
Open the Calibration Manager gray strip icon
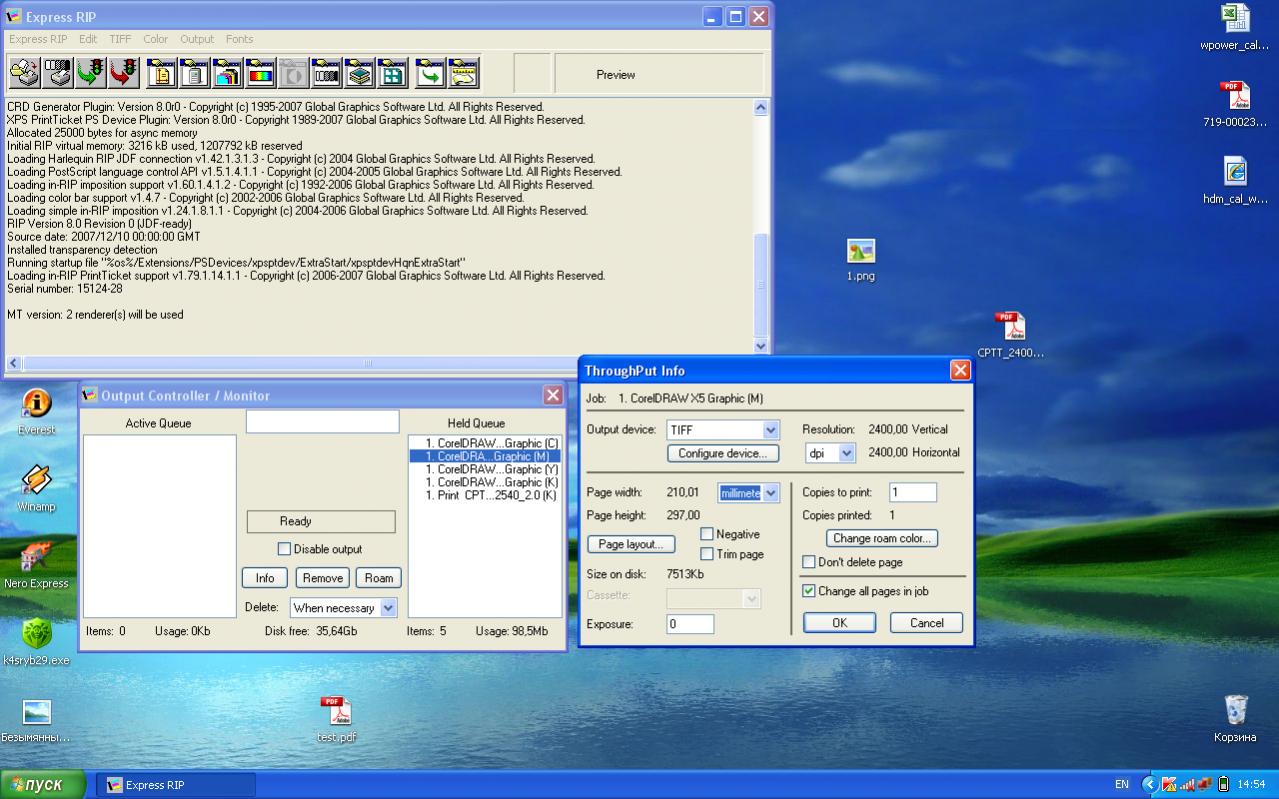point(327,73)
